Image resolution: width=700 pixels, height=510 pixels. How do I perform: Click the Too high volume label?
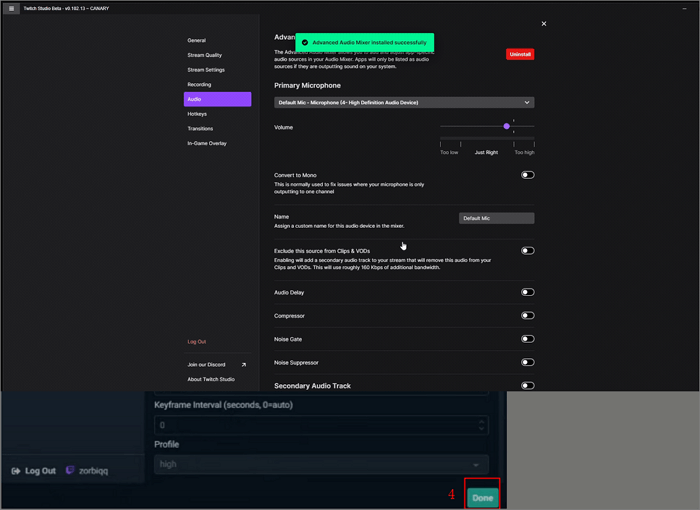tap(524, 153)
